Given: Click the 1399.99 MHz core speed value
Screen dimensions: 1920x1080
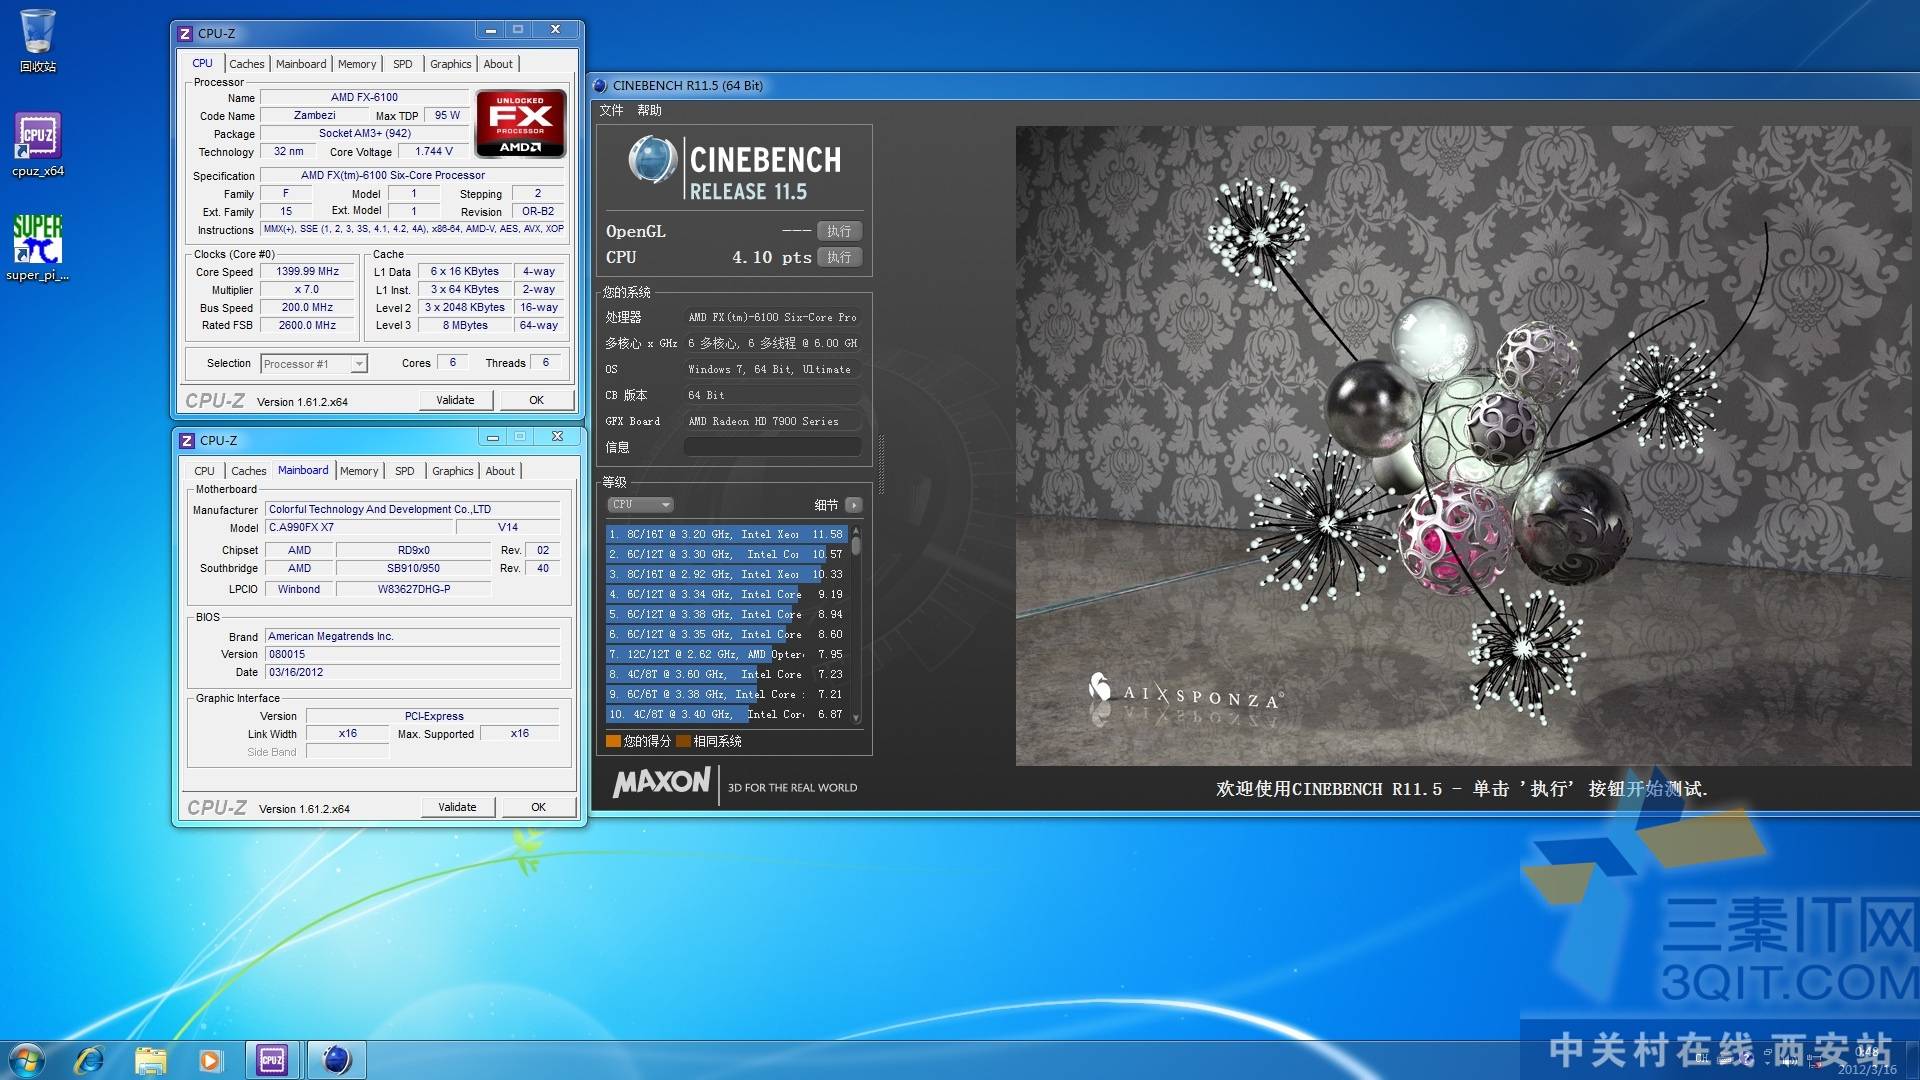Looking at the screenshot, I should tap(307, 272).
